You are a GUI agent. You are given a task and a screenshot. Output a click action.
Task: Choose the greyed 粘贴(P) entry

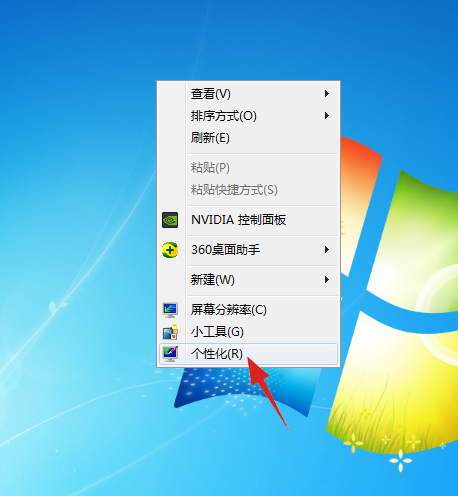click(x=248, y=168)
